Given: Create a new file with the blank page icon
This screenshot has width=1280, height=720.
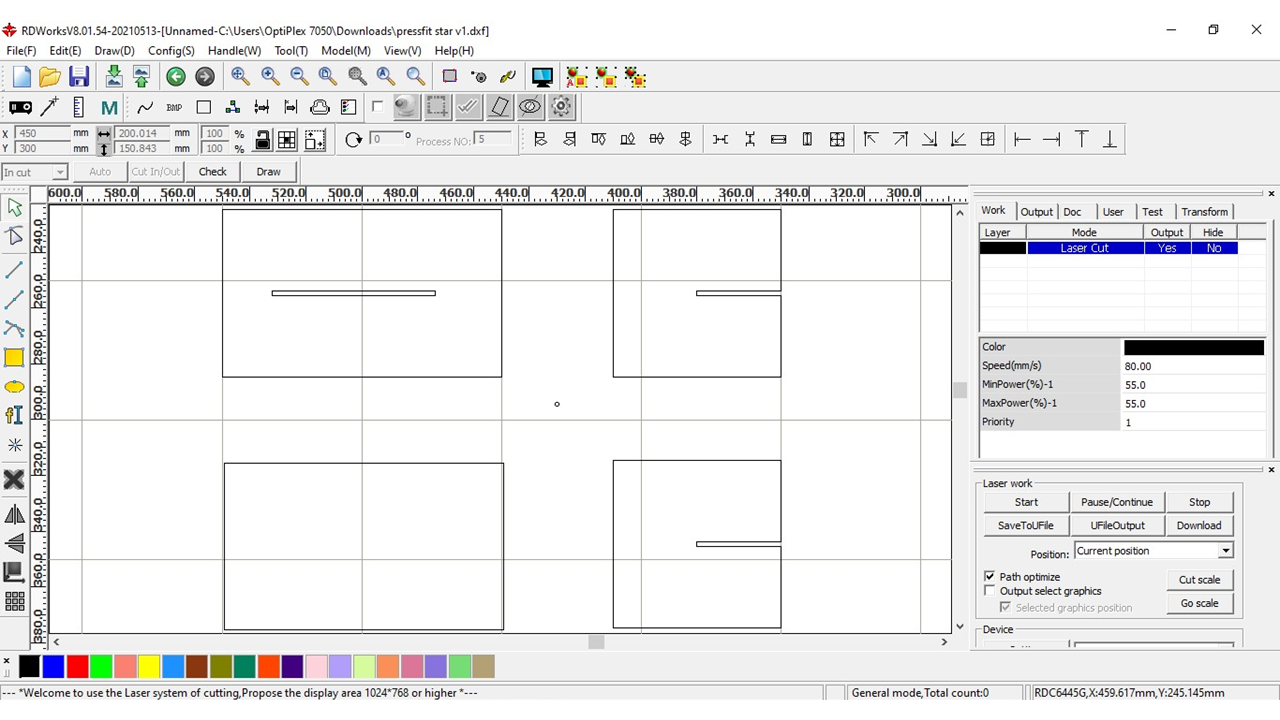Looking at the screenshot, I should tap(21, 77).
